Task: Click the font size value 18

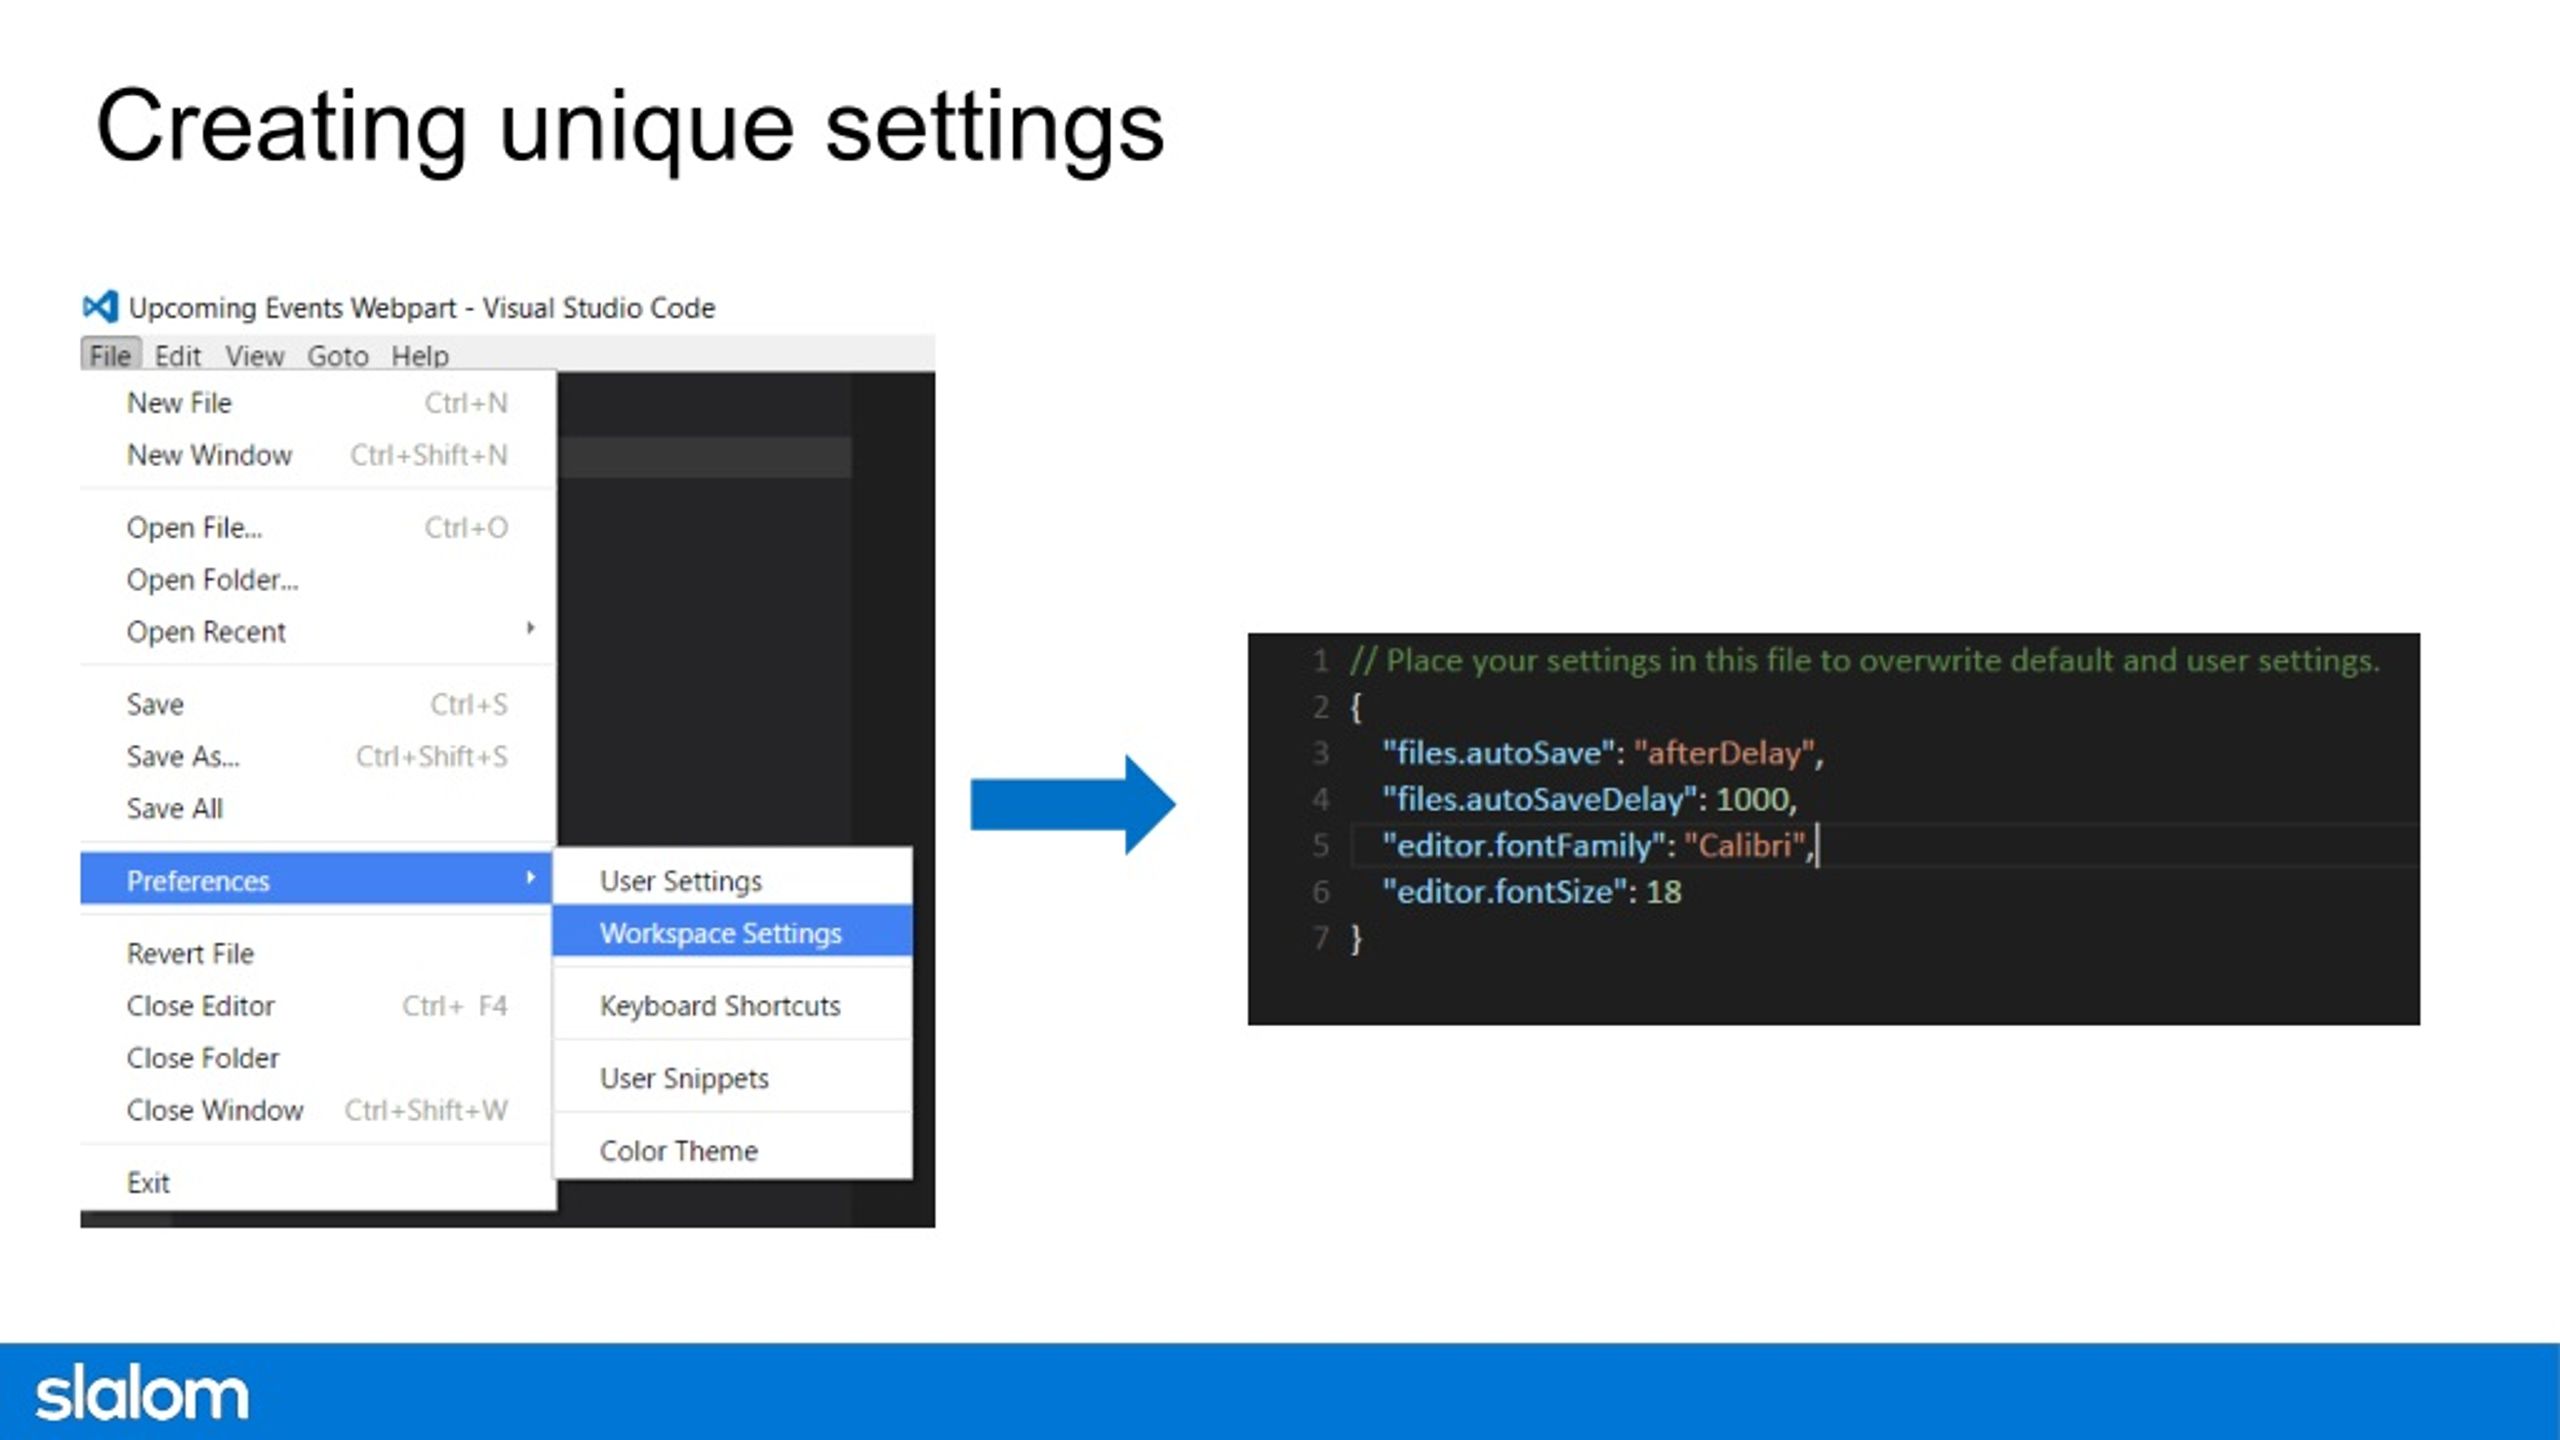Action: [1664, 892]
